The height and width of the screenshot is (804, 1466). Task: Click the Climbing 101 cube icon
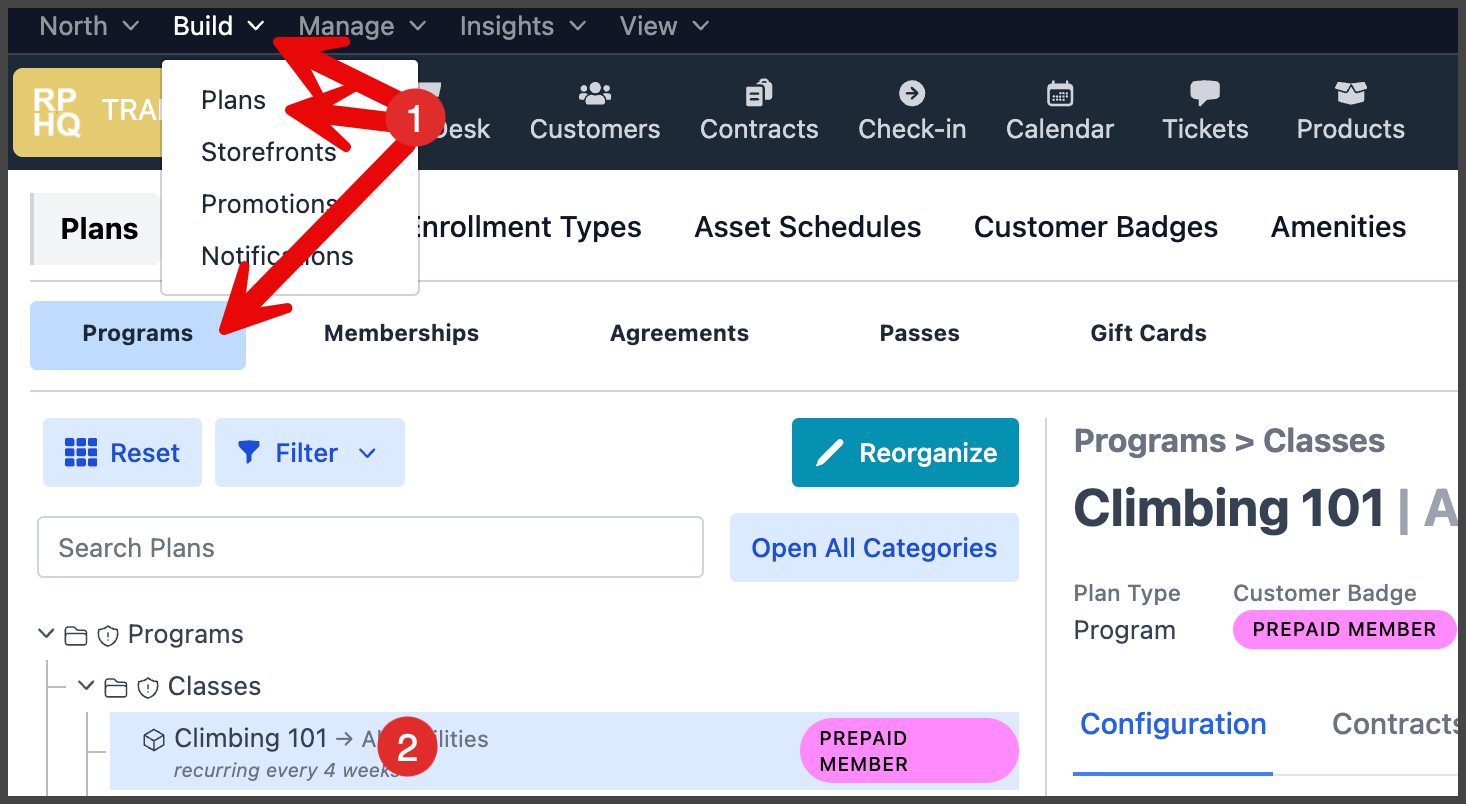click(154, 740)
